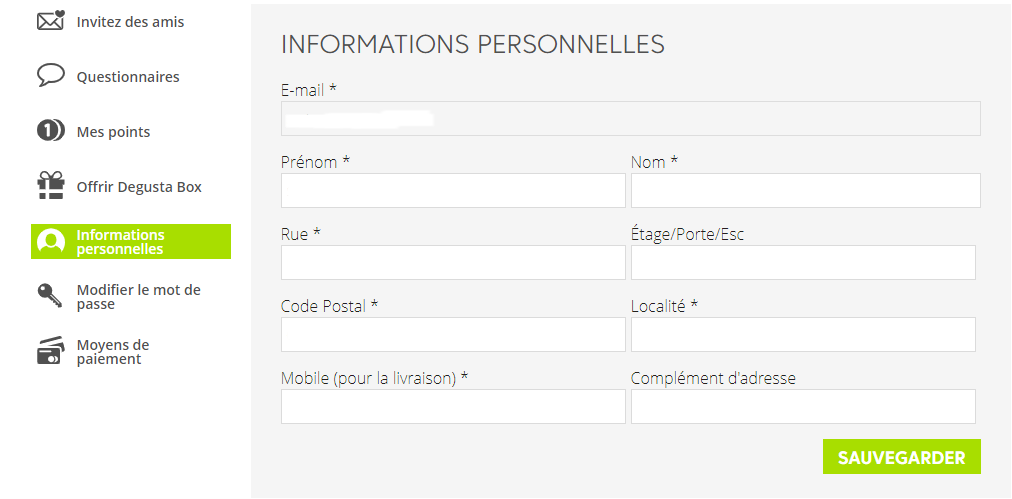Viewport: 1012px width, 499px height.
Task: Focus the Prénom input field
Action: point(453,191)
